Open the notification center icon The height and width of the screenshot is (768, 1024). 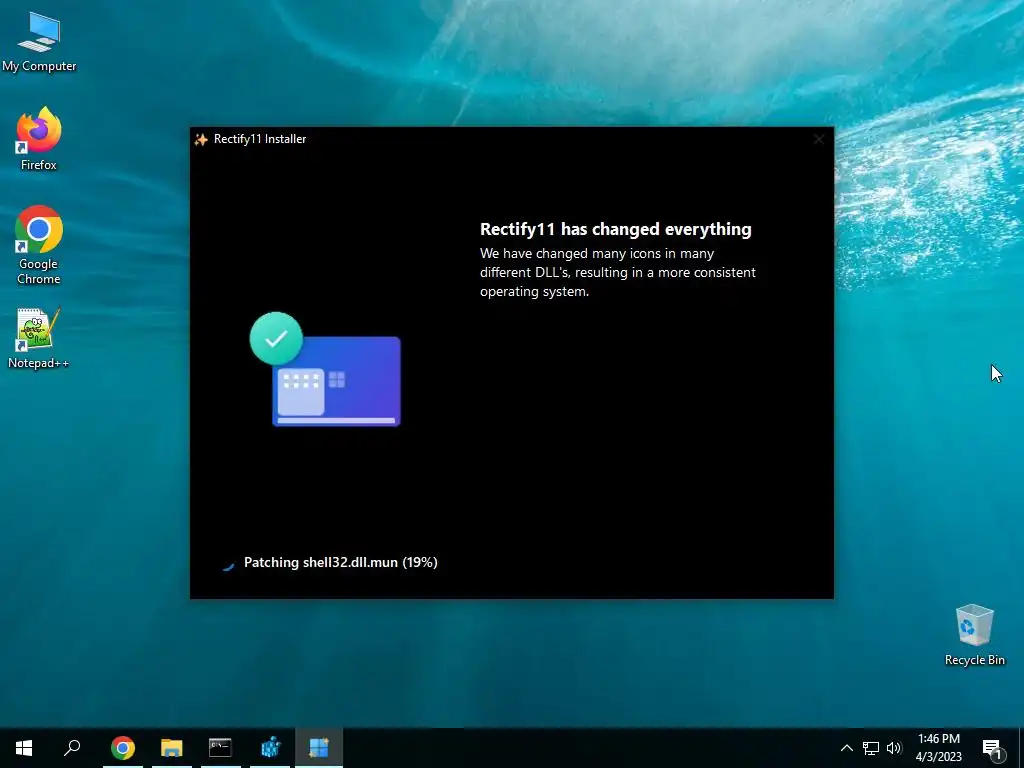(x=992, y=748)
